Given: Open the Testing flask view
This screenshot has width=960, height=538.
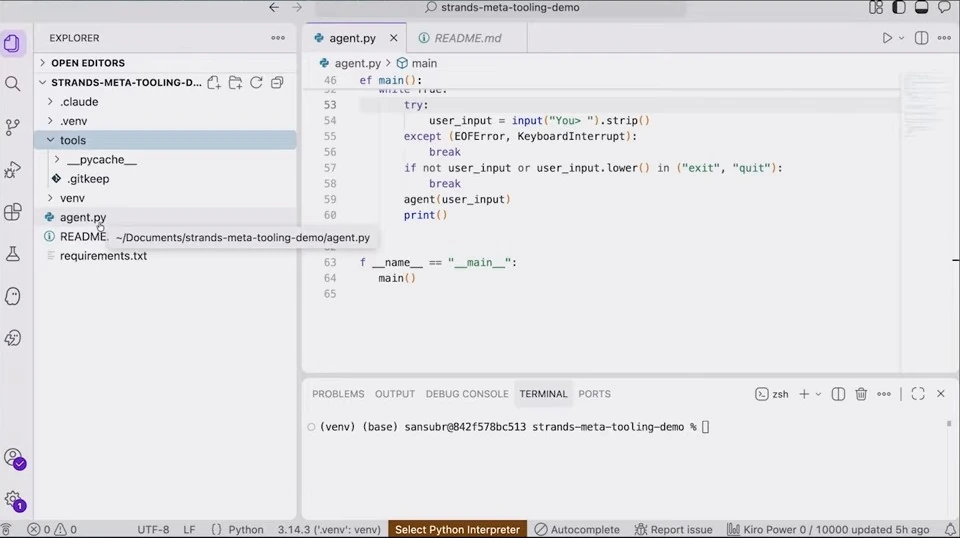Looking at the screenshot, I should pos(12,254).
